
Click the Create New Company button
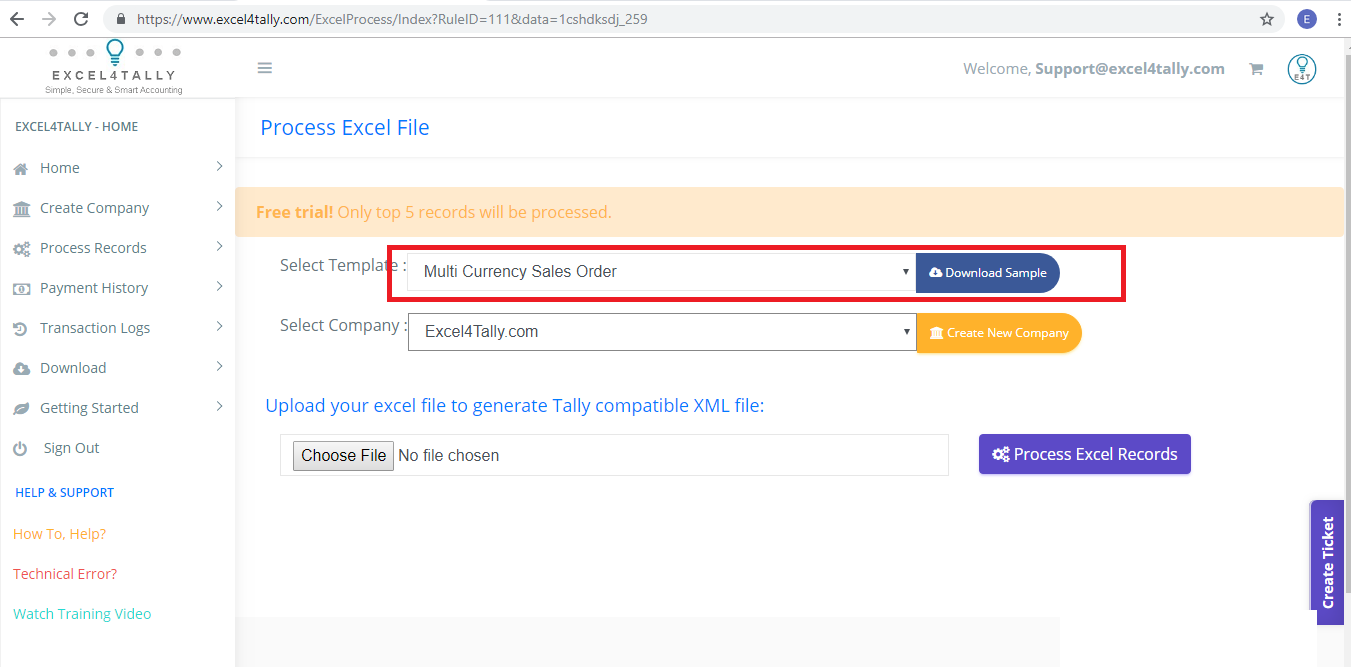(x=999, y=333)
